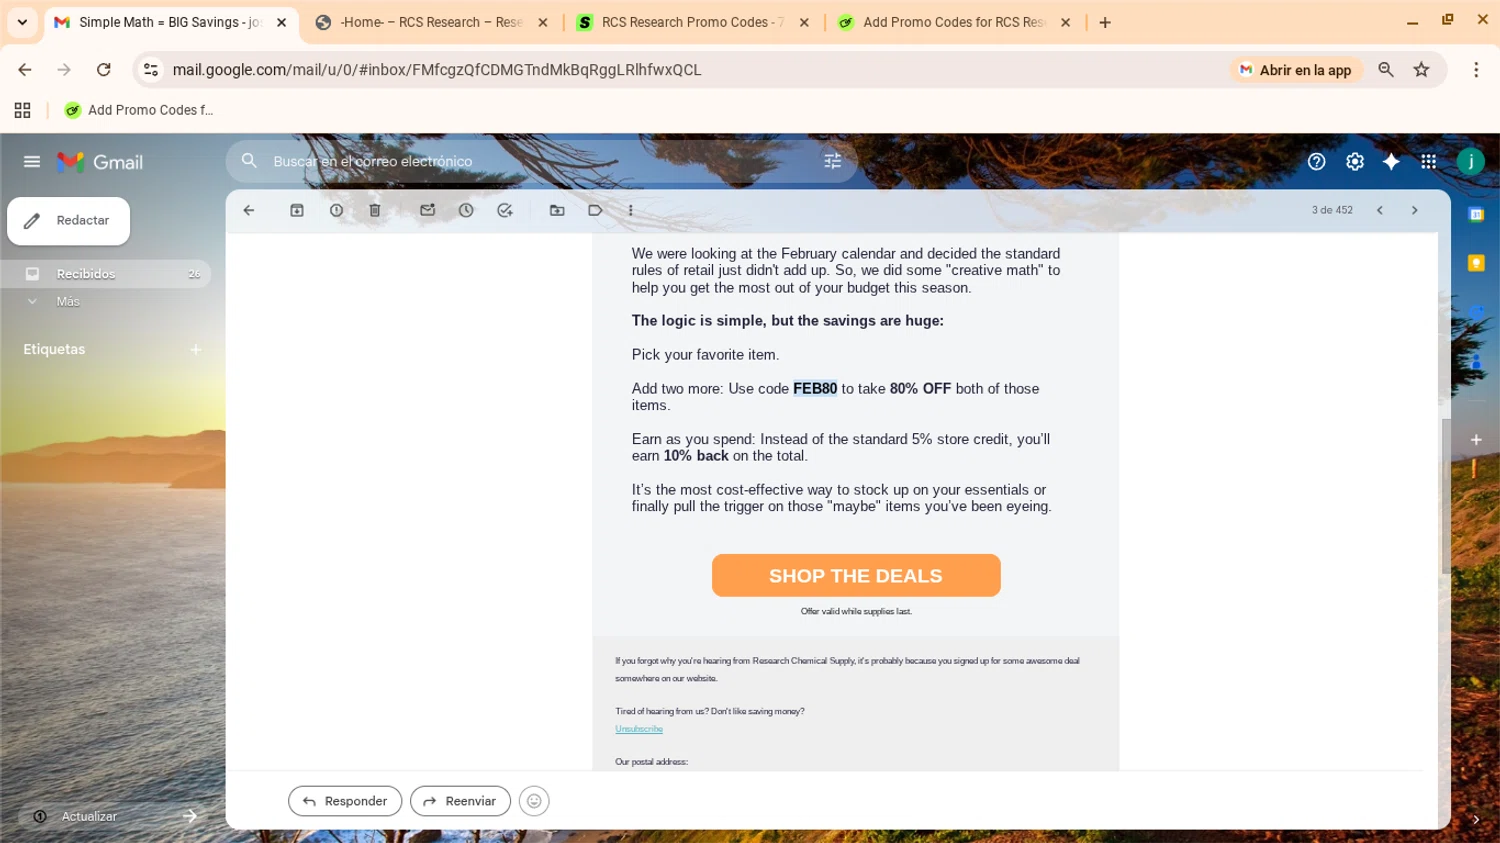
Task: Mark email as unread with the envelope icon
Action: pyautogui.click(x=427, y=210)
